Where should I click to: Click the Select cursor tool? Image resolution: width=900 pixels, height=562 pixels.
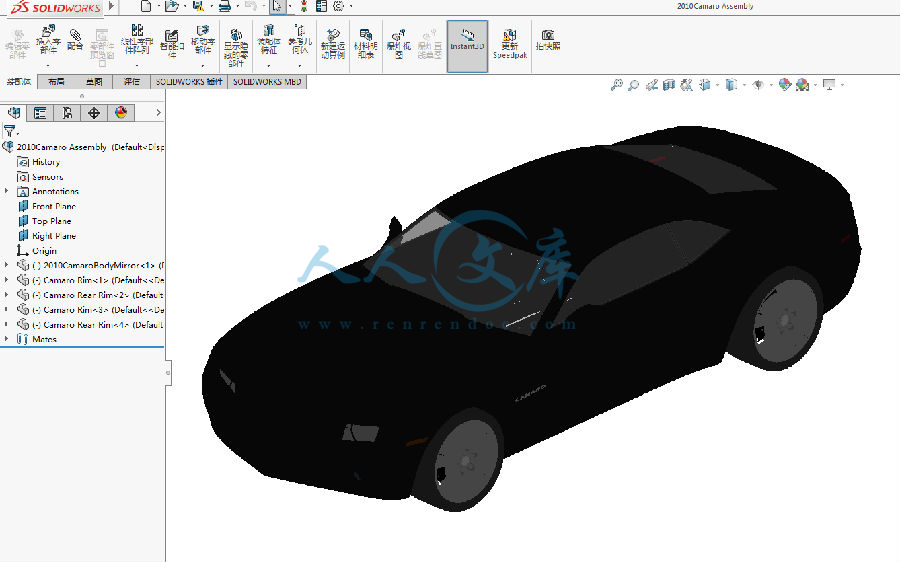click(277, 6)
